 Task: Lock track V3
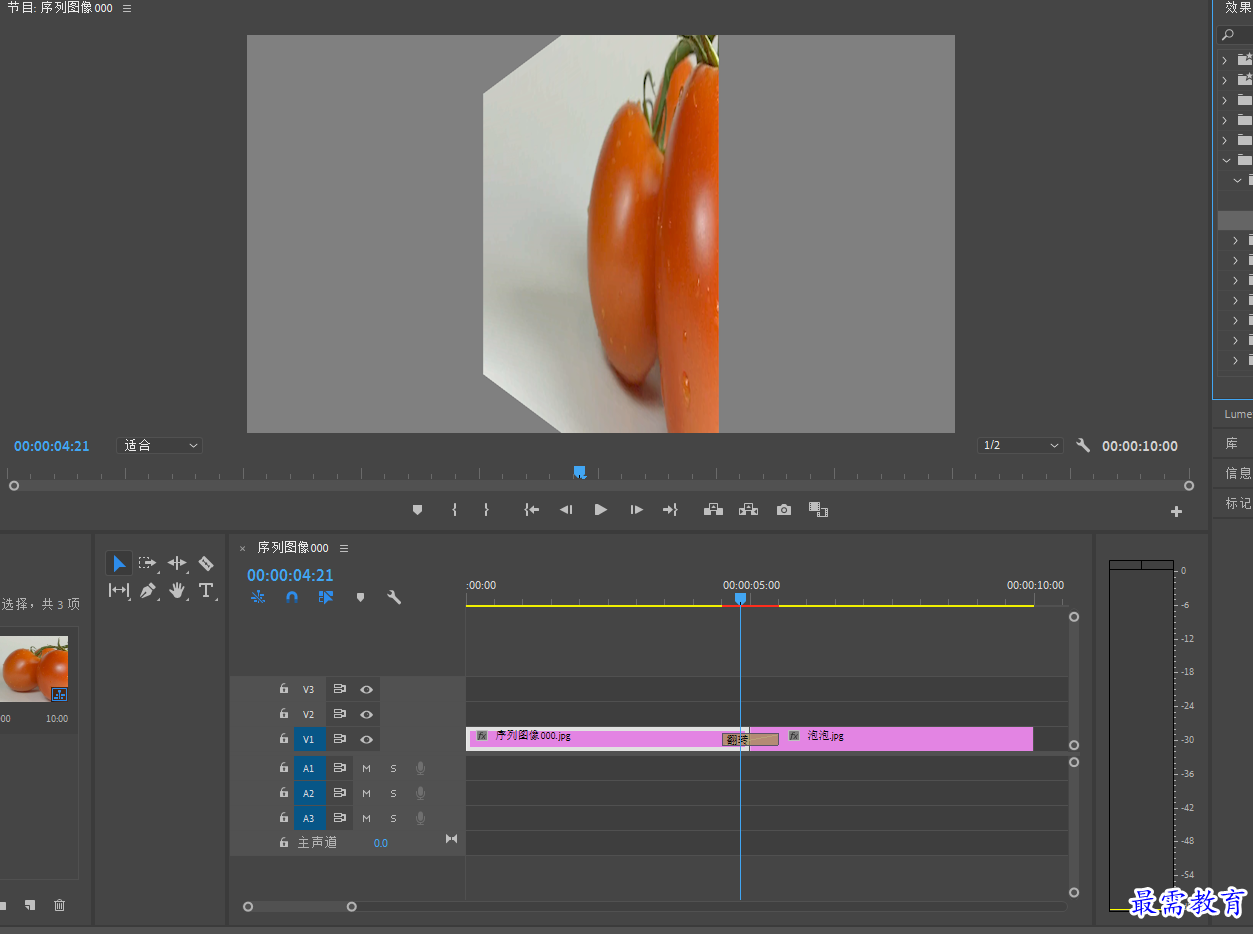tap(284, 689)
